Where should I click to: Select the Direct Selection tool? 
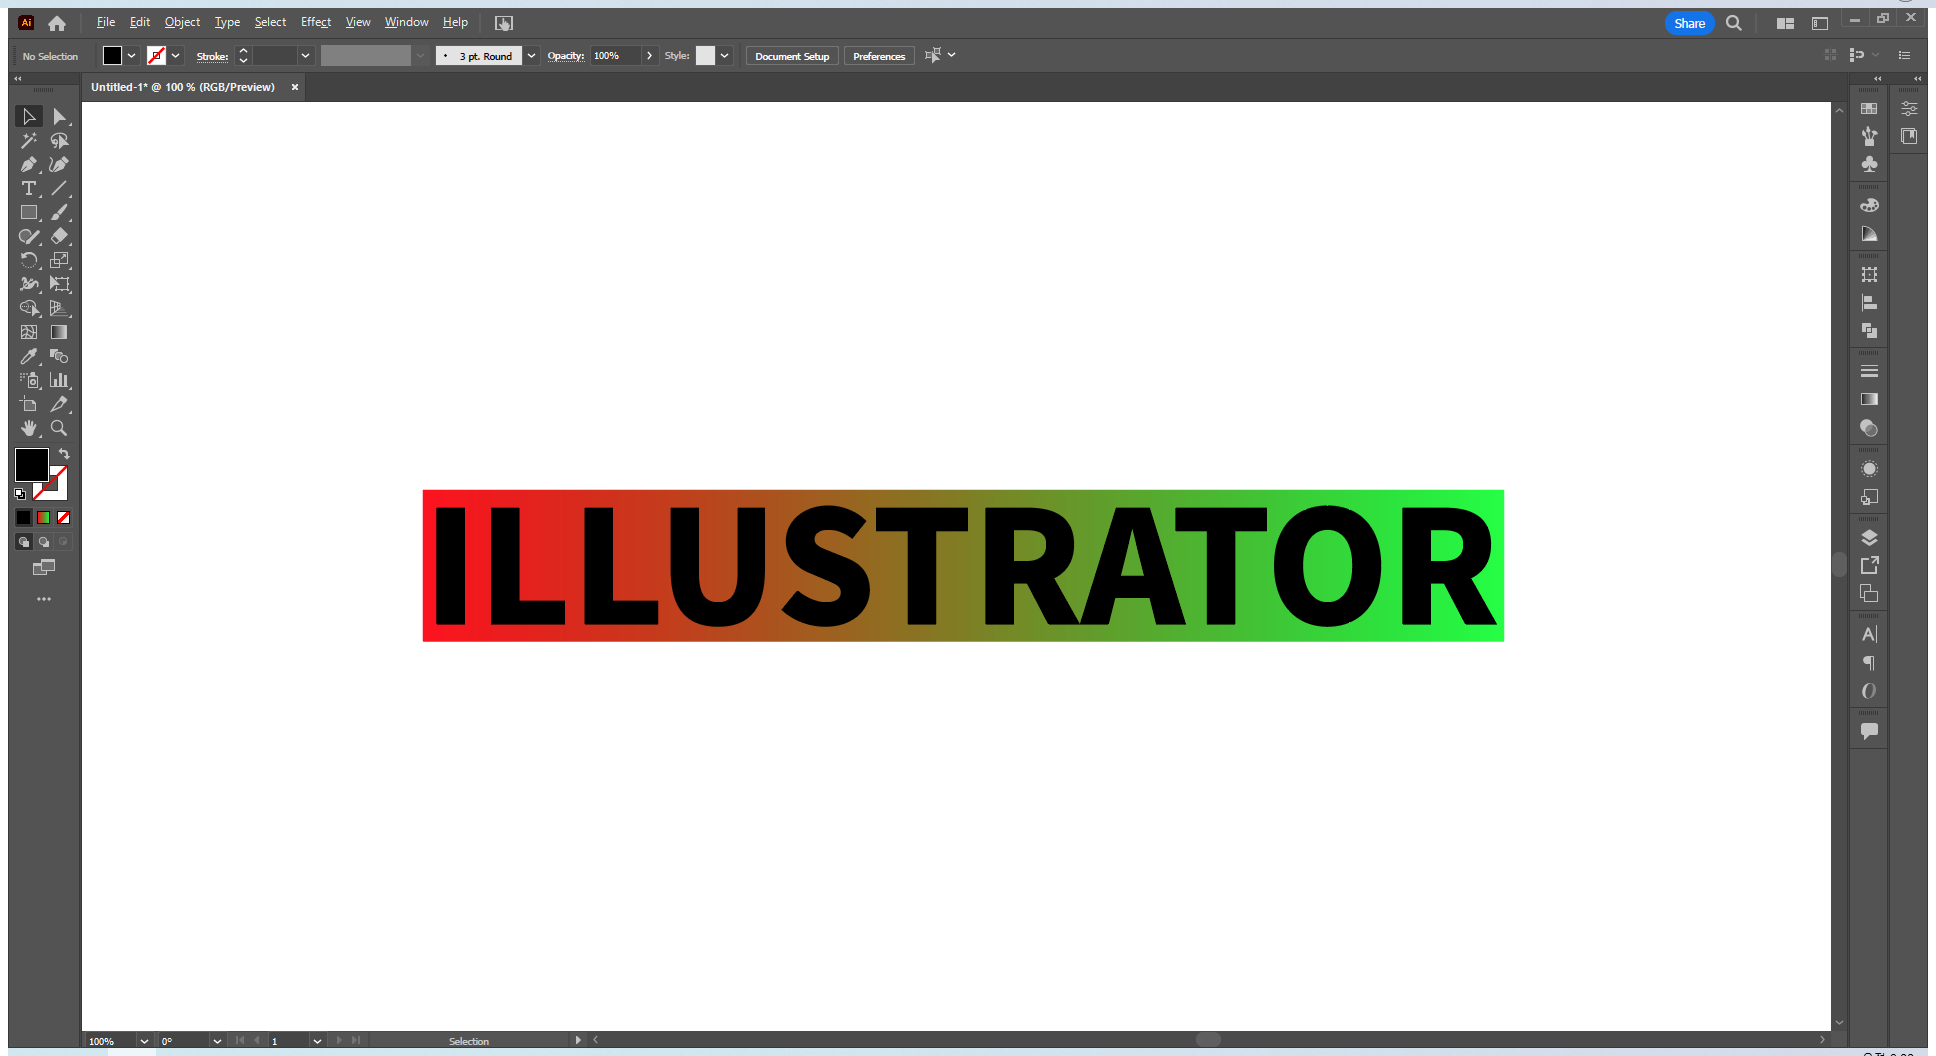click(x=60, y=117)
